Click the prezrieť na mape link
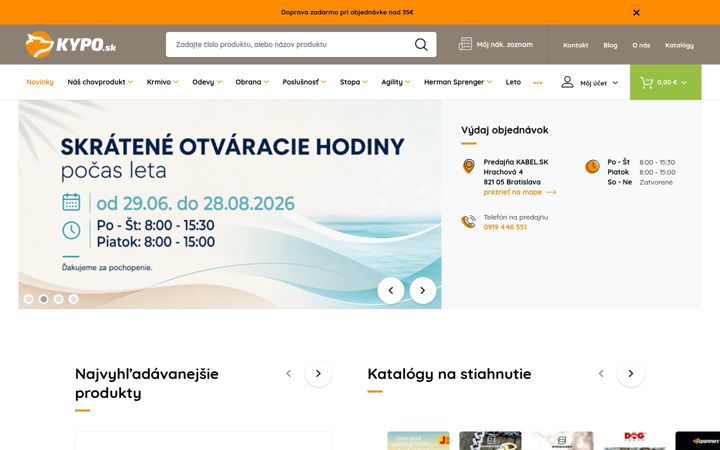720x450 pixels. click(x=520, y=192)
